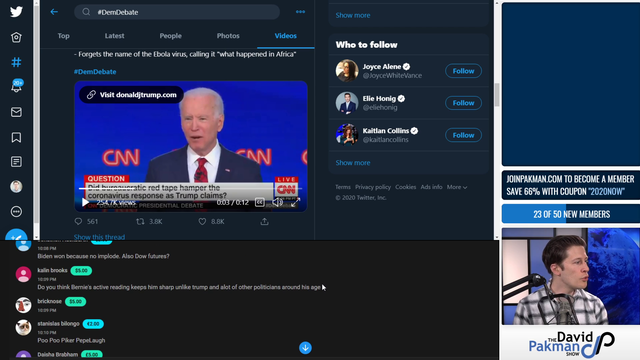The height and width of the screenshot is (360, 640).
Task: Switch to the Photos tab
Action: click(x=228, y=36)
